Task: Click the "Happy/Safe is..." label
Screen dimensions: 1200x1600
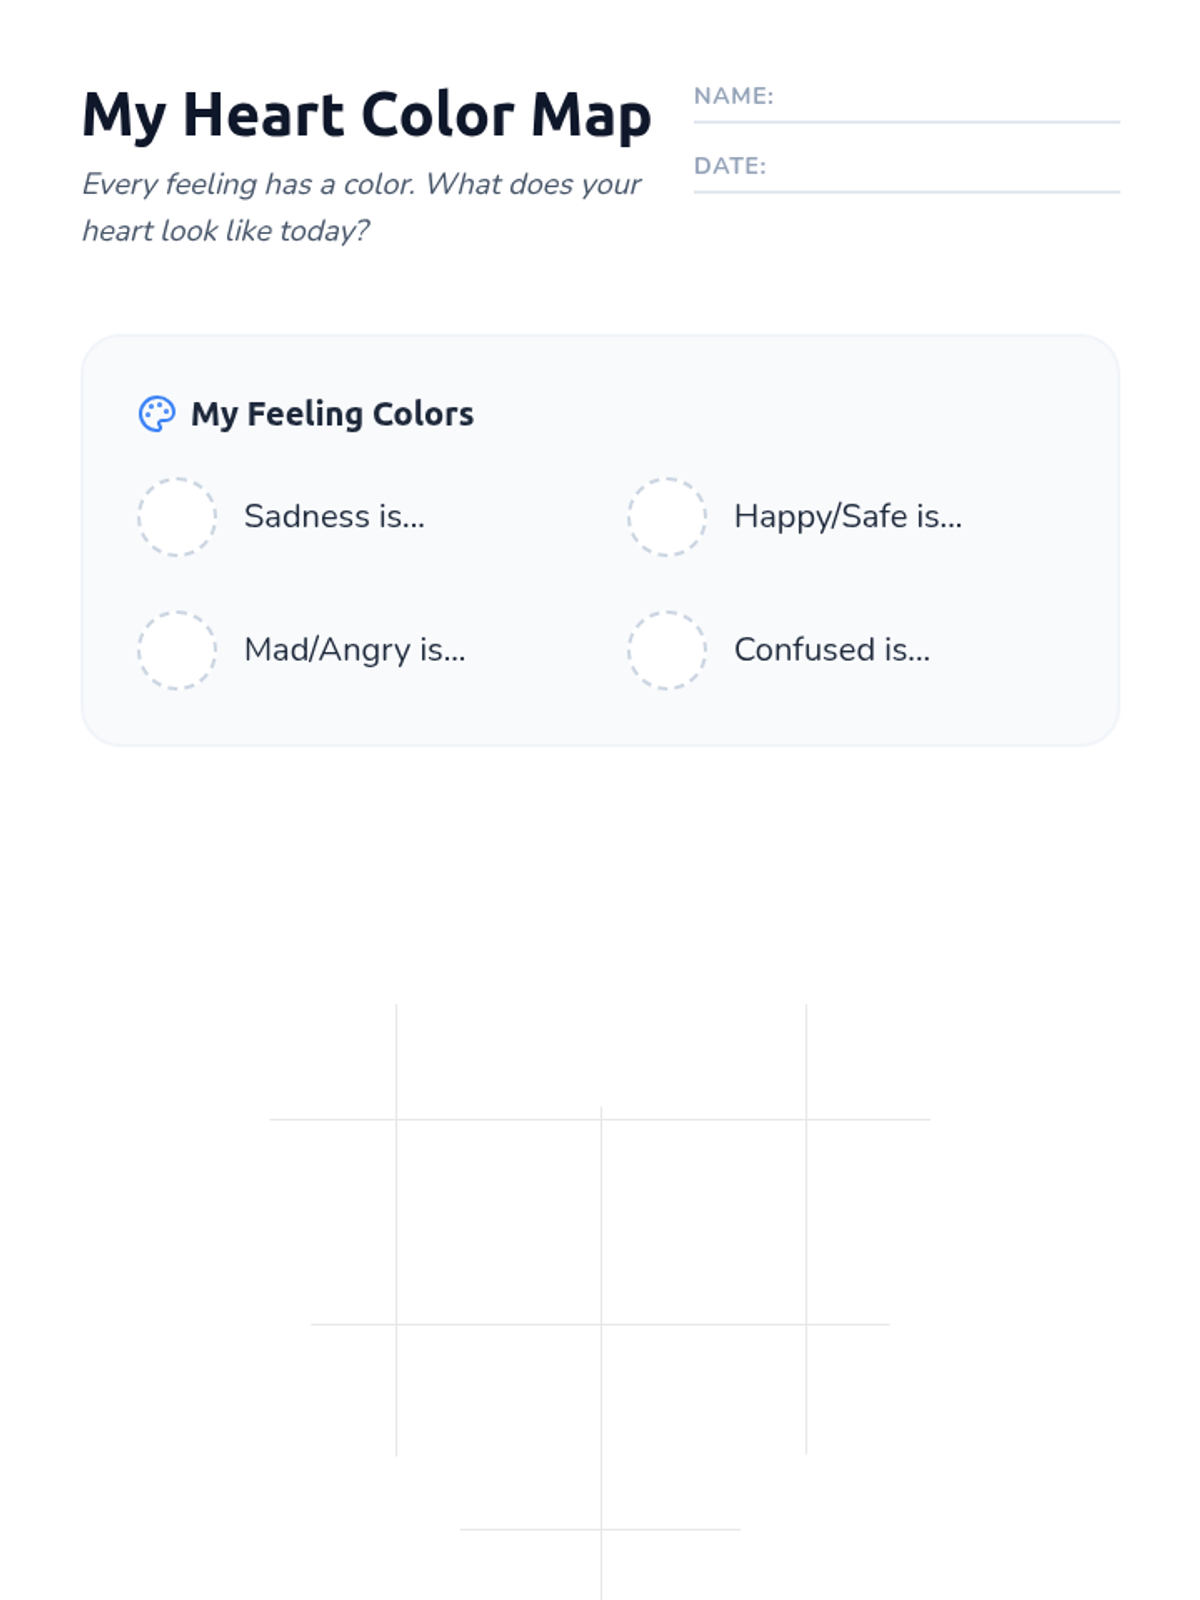Action: [x=848, y=516]
